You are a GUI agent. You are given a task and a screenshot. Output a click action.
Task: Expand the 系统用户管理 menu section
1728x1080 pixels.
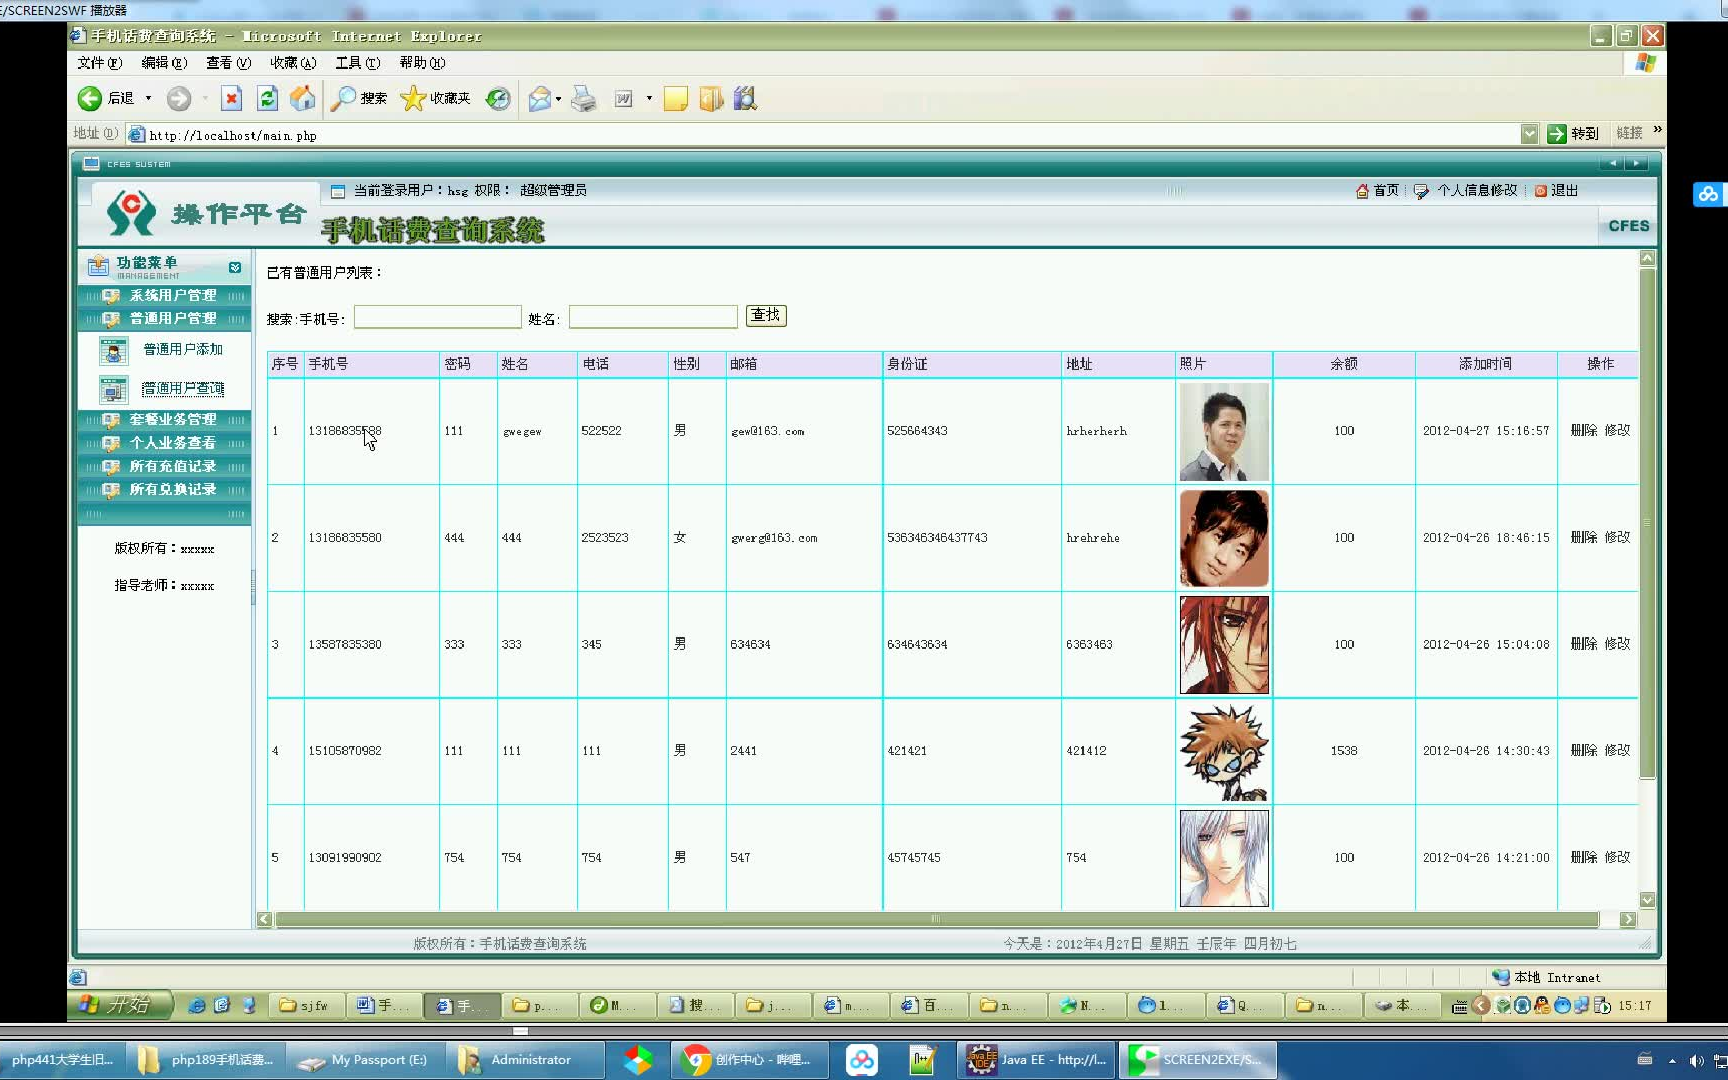pyautogui.click(x=165, y=295)
